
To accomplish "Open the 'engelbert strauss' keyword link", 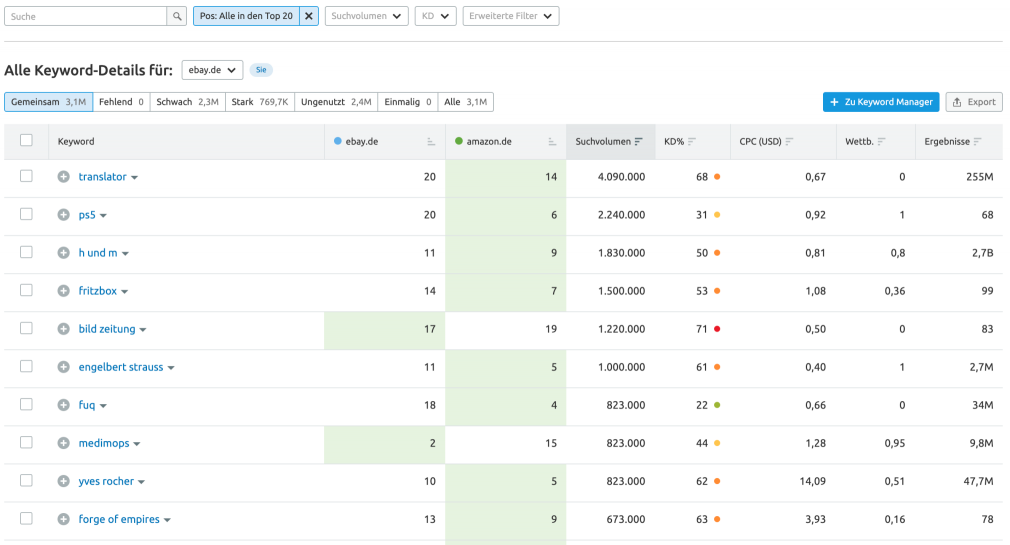I will [x=121, y=367].
